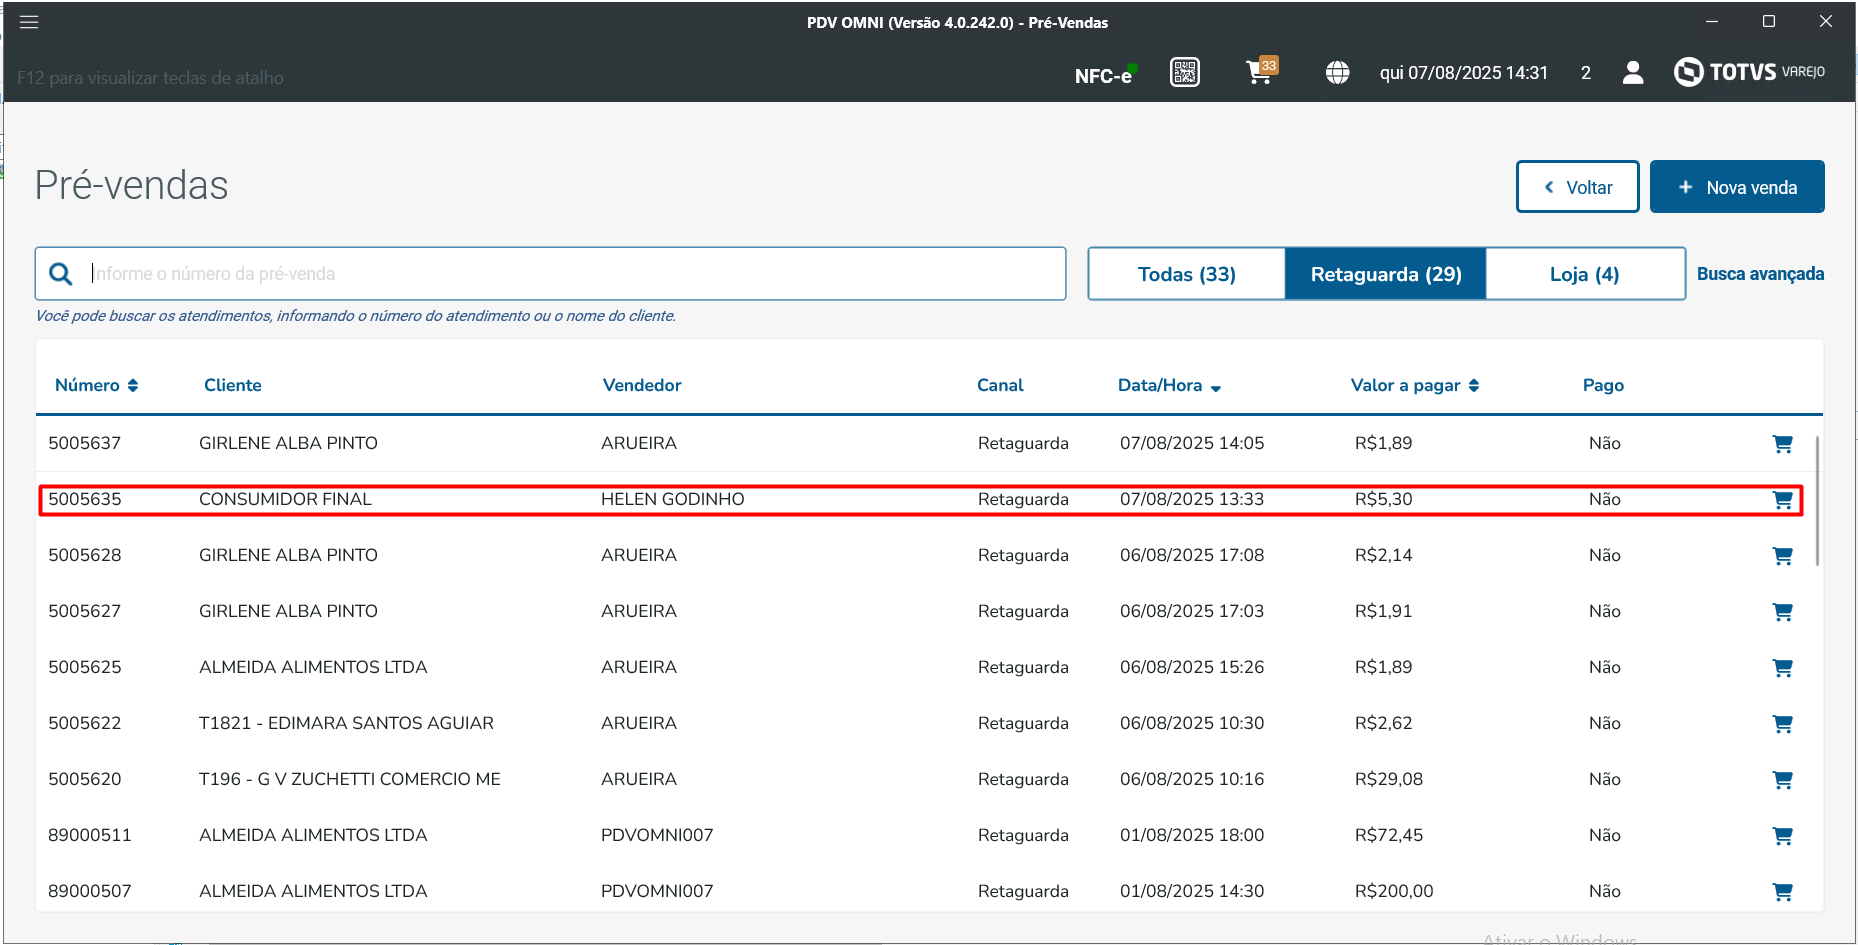The image size is (1858, 945).
Task: Click value R$2,62
Action: (x=1383, y=723)
